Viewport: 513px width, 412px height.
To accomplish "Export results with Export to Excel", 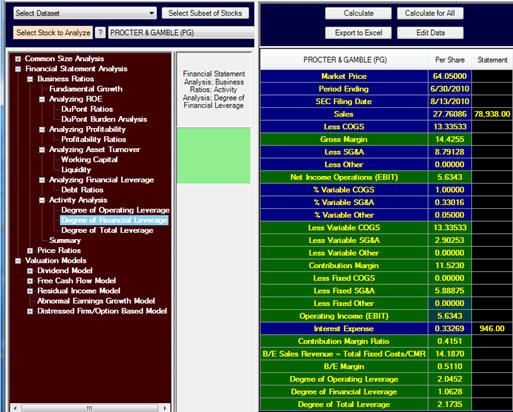I will (358, 33).
